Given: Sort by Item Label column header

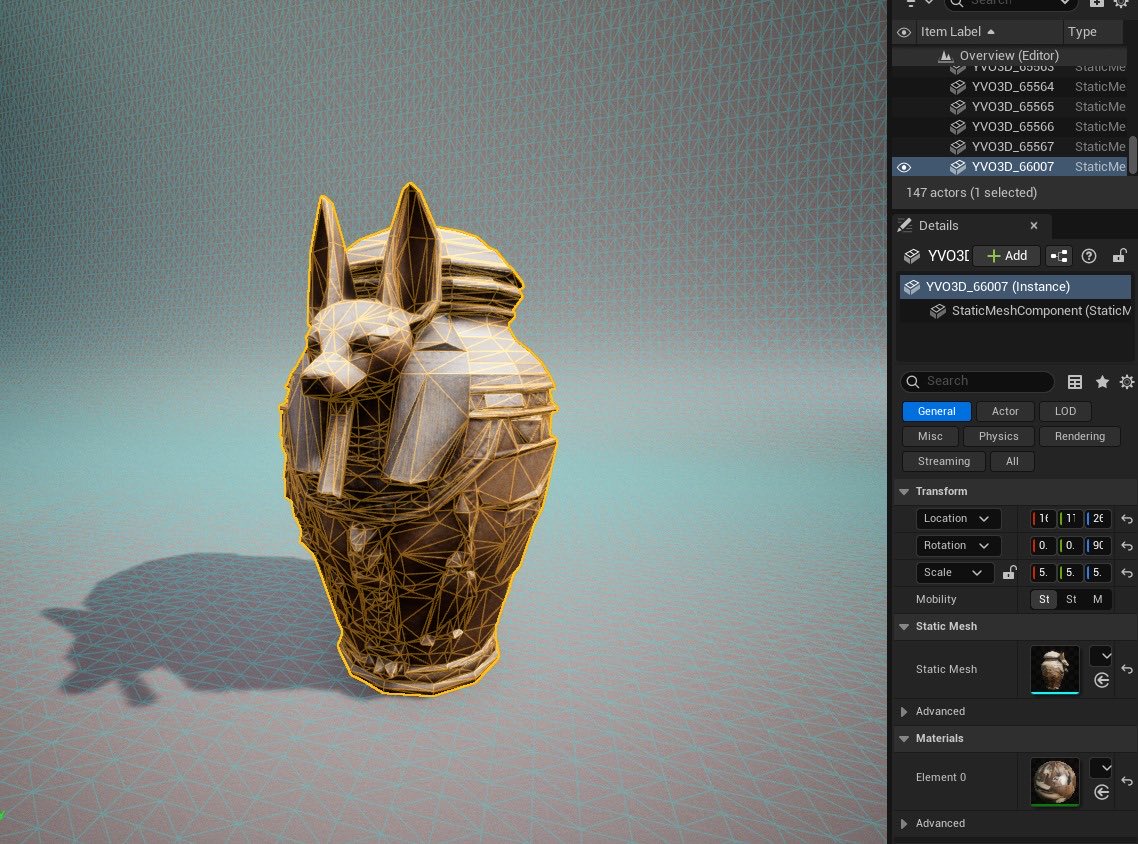Looking at the screenshot, I should point(988,32).
